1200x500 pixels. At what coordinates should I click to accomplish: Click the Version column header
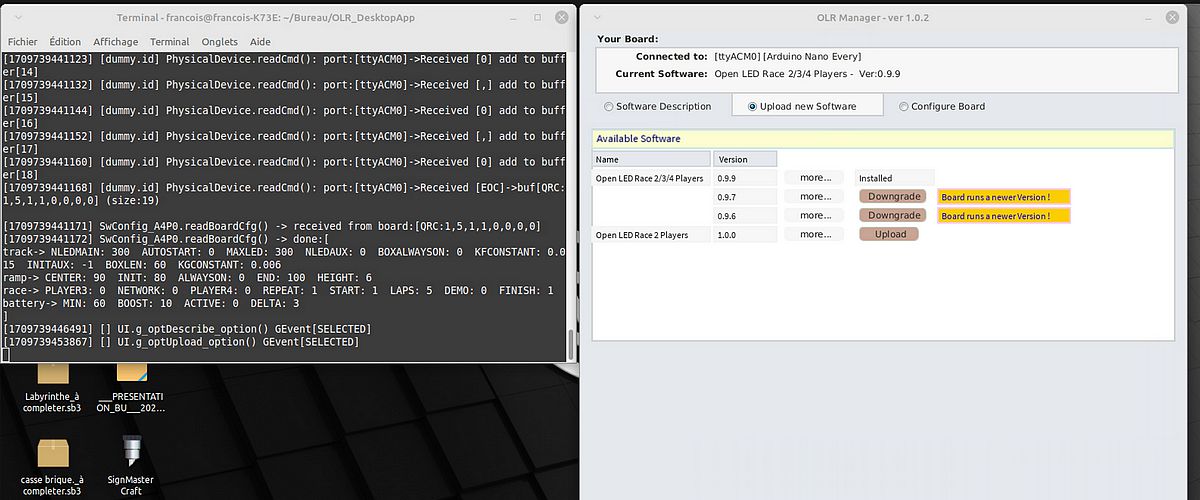tap(745, 159)
